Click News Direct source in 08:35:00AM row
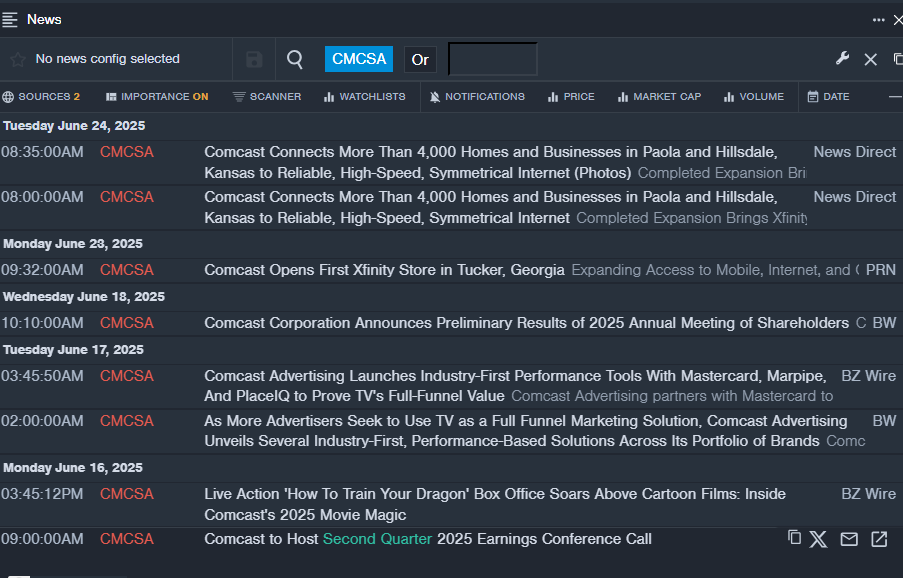Image resolution: width=903 pixels, height=578 pixels. click(x=855, y=152)
